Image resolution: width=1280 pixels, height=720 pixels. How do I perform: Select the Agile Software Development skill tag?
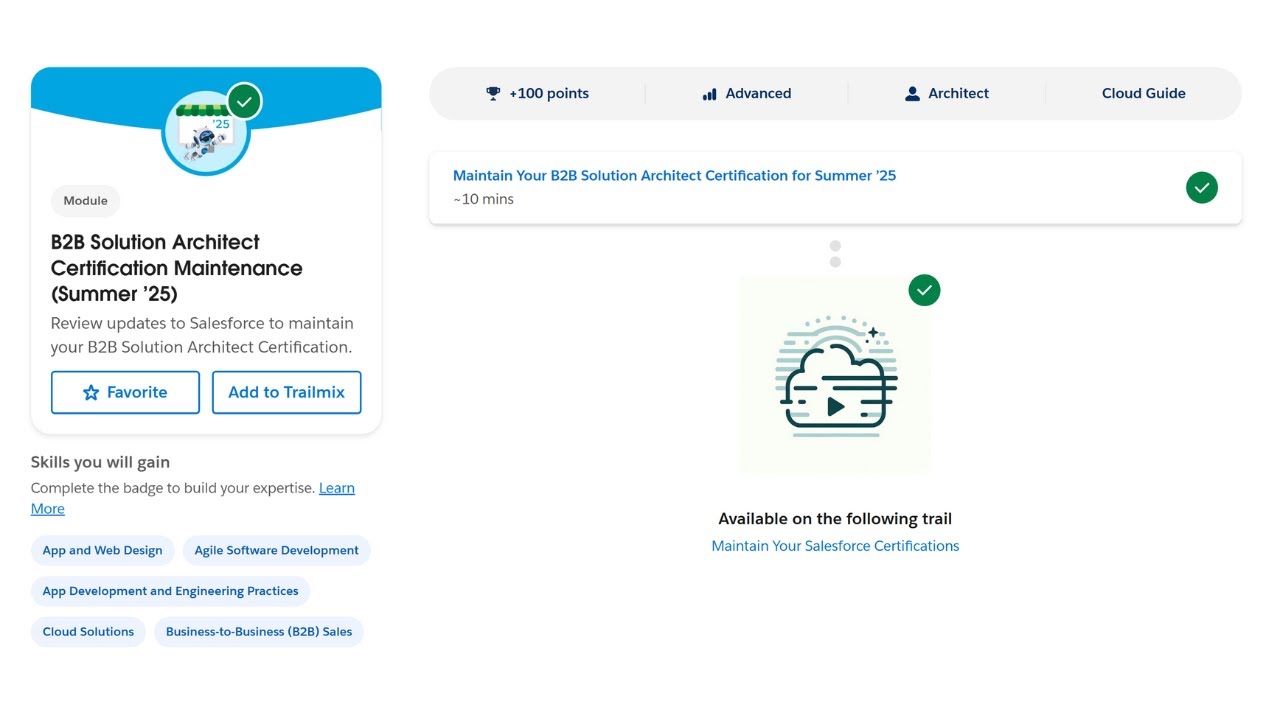click(276, 550)
